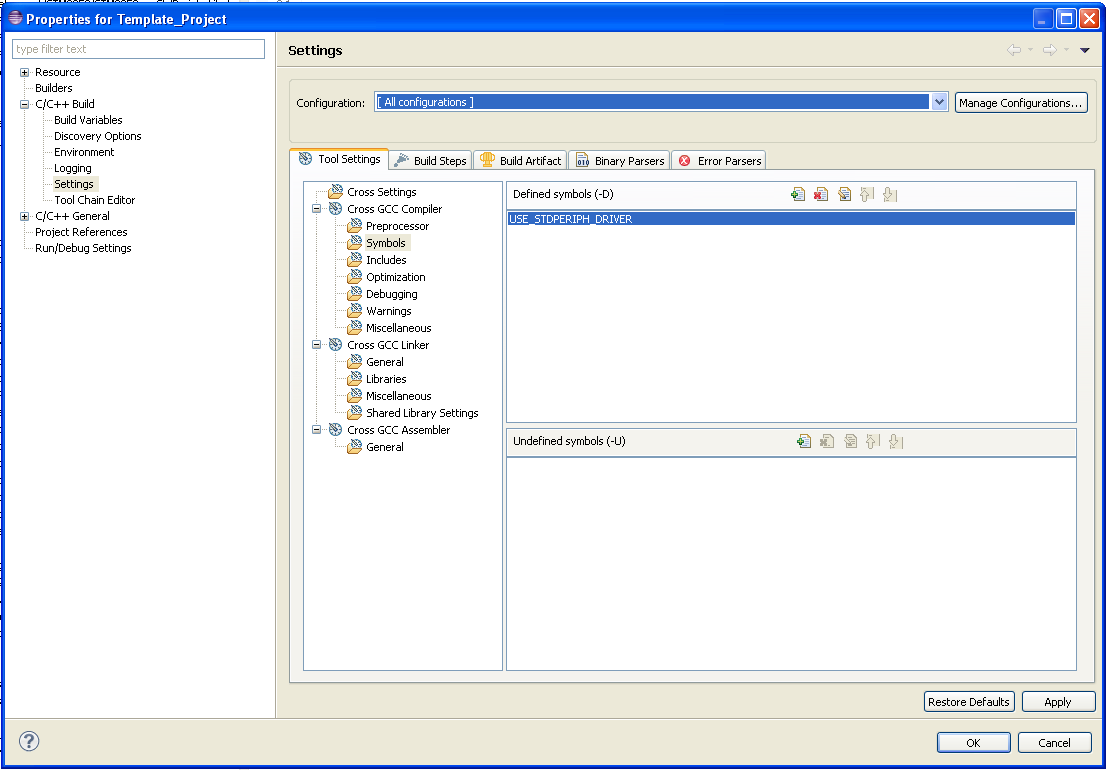The width and height of the screenshot is (1106, 770).
Task: Confirm with the OK button
Action: (973, 742)
